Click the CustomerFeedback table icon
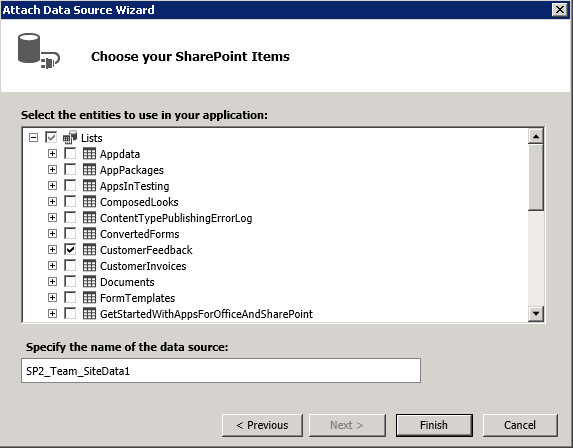Viewport: 573px width, 448px height. pyautogui.click(x=89, y=250)
